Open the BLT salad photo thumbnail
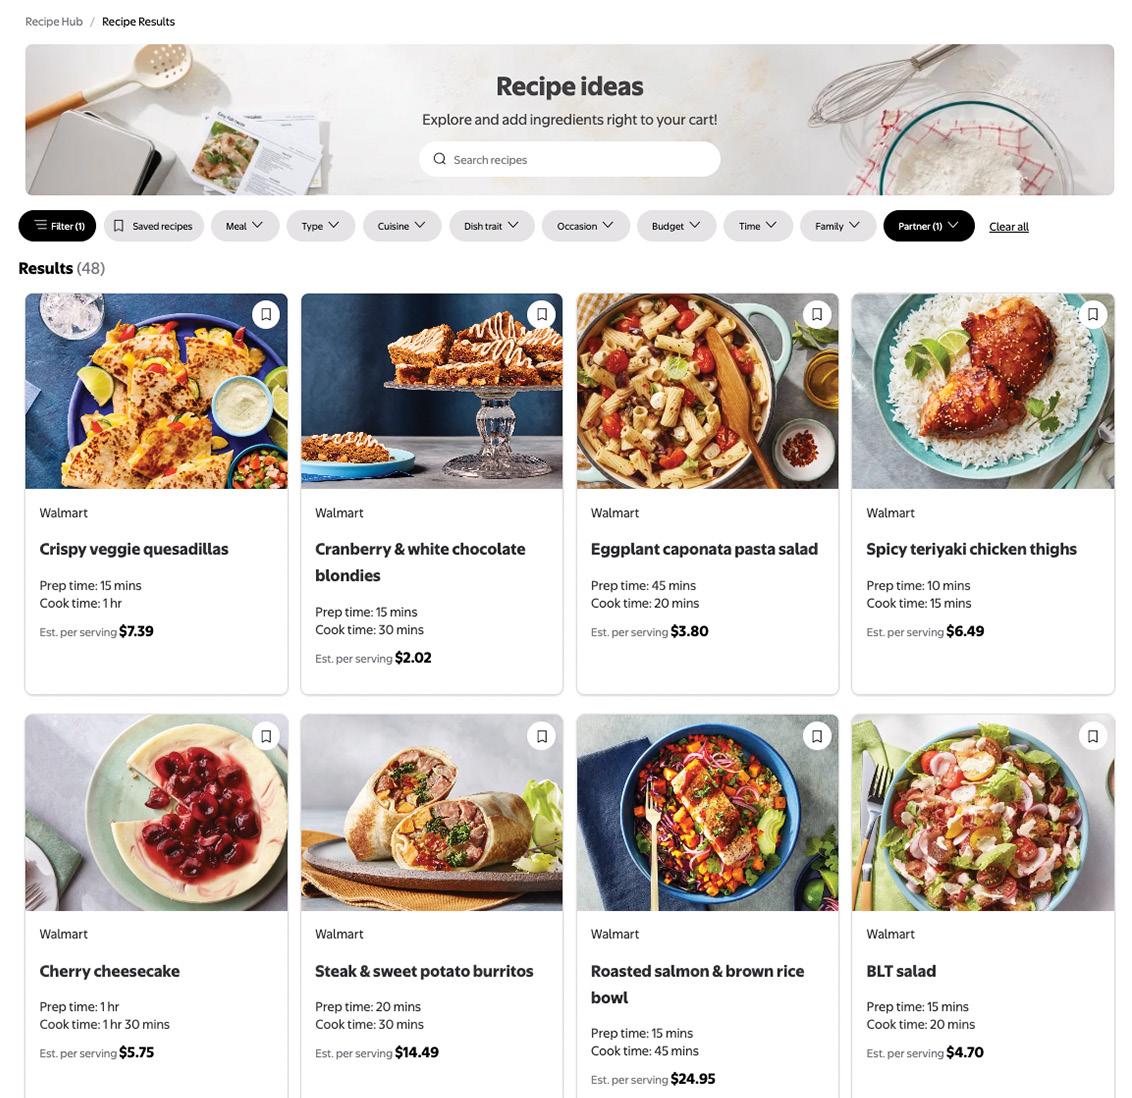 pyautogui.click(x=983, y=813)
